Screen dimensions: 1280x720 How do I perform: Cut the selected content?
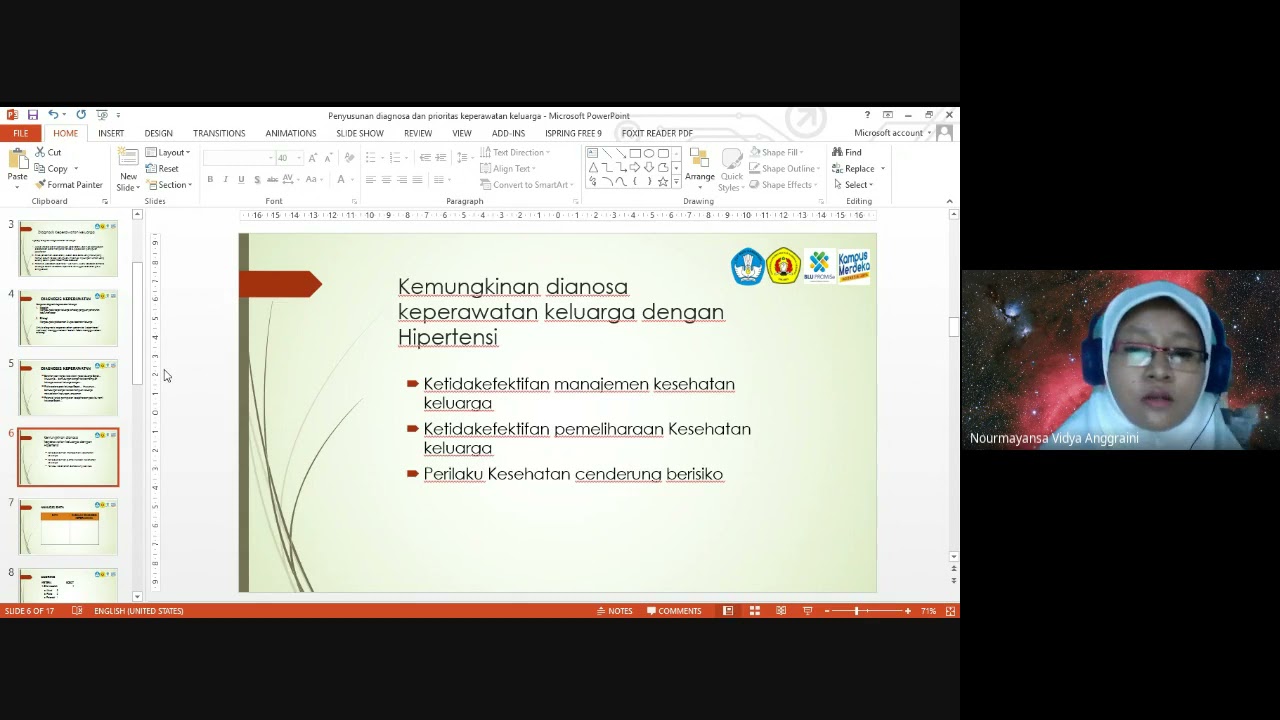coord(48,153)
